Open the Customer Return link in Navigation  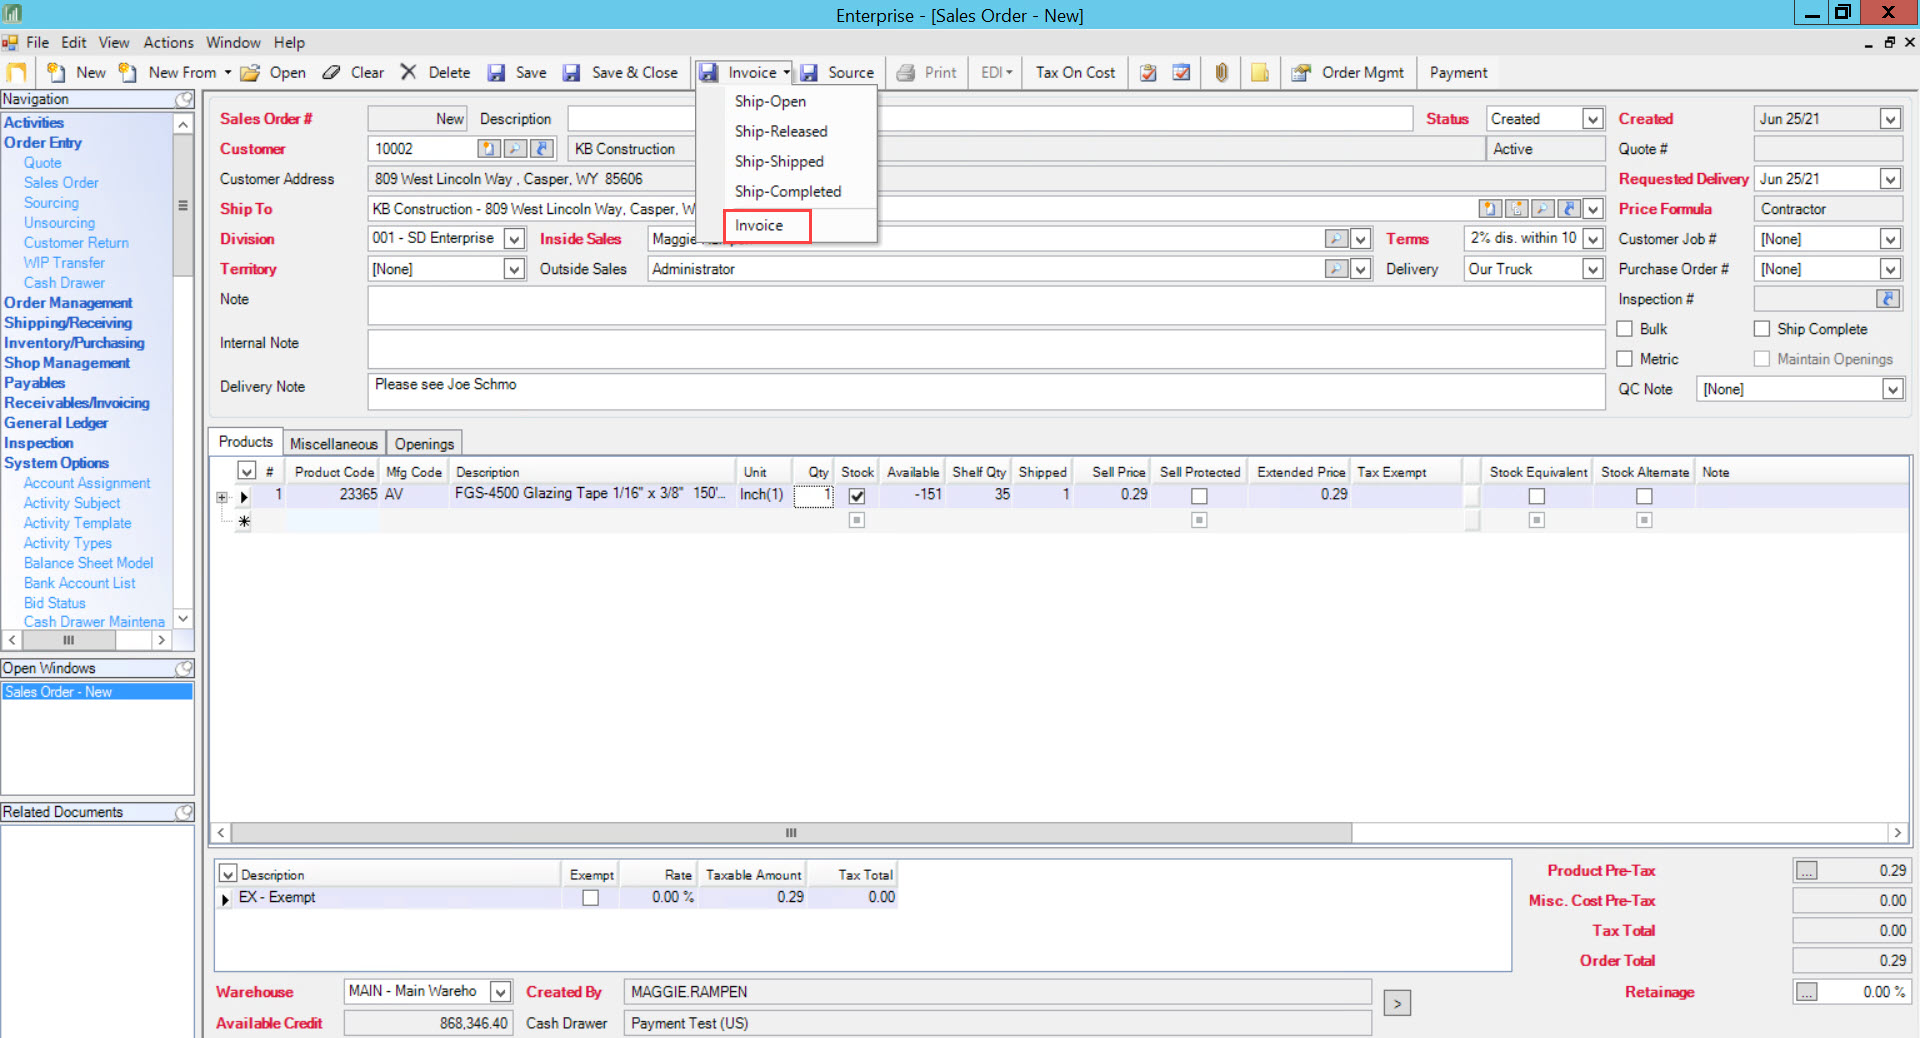coord(76,243)
